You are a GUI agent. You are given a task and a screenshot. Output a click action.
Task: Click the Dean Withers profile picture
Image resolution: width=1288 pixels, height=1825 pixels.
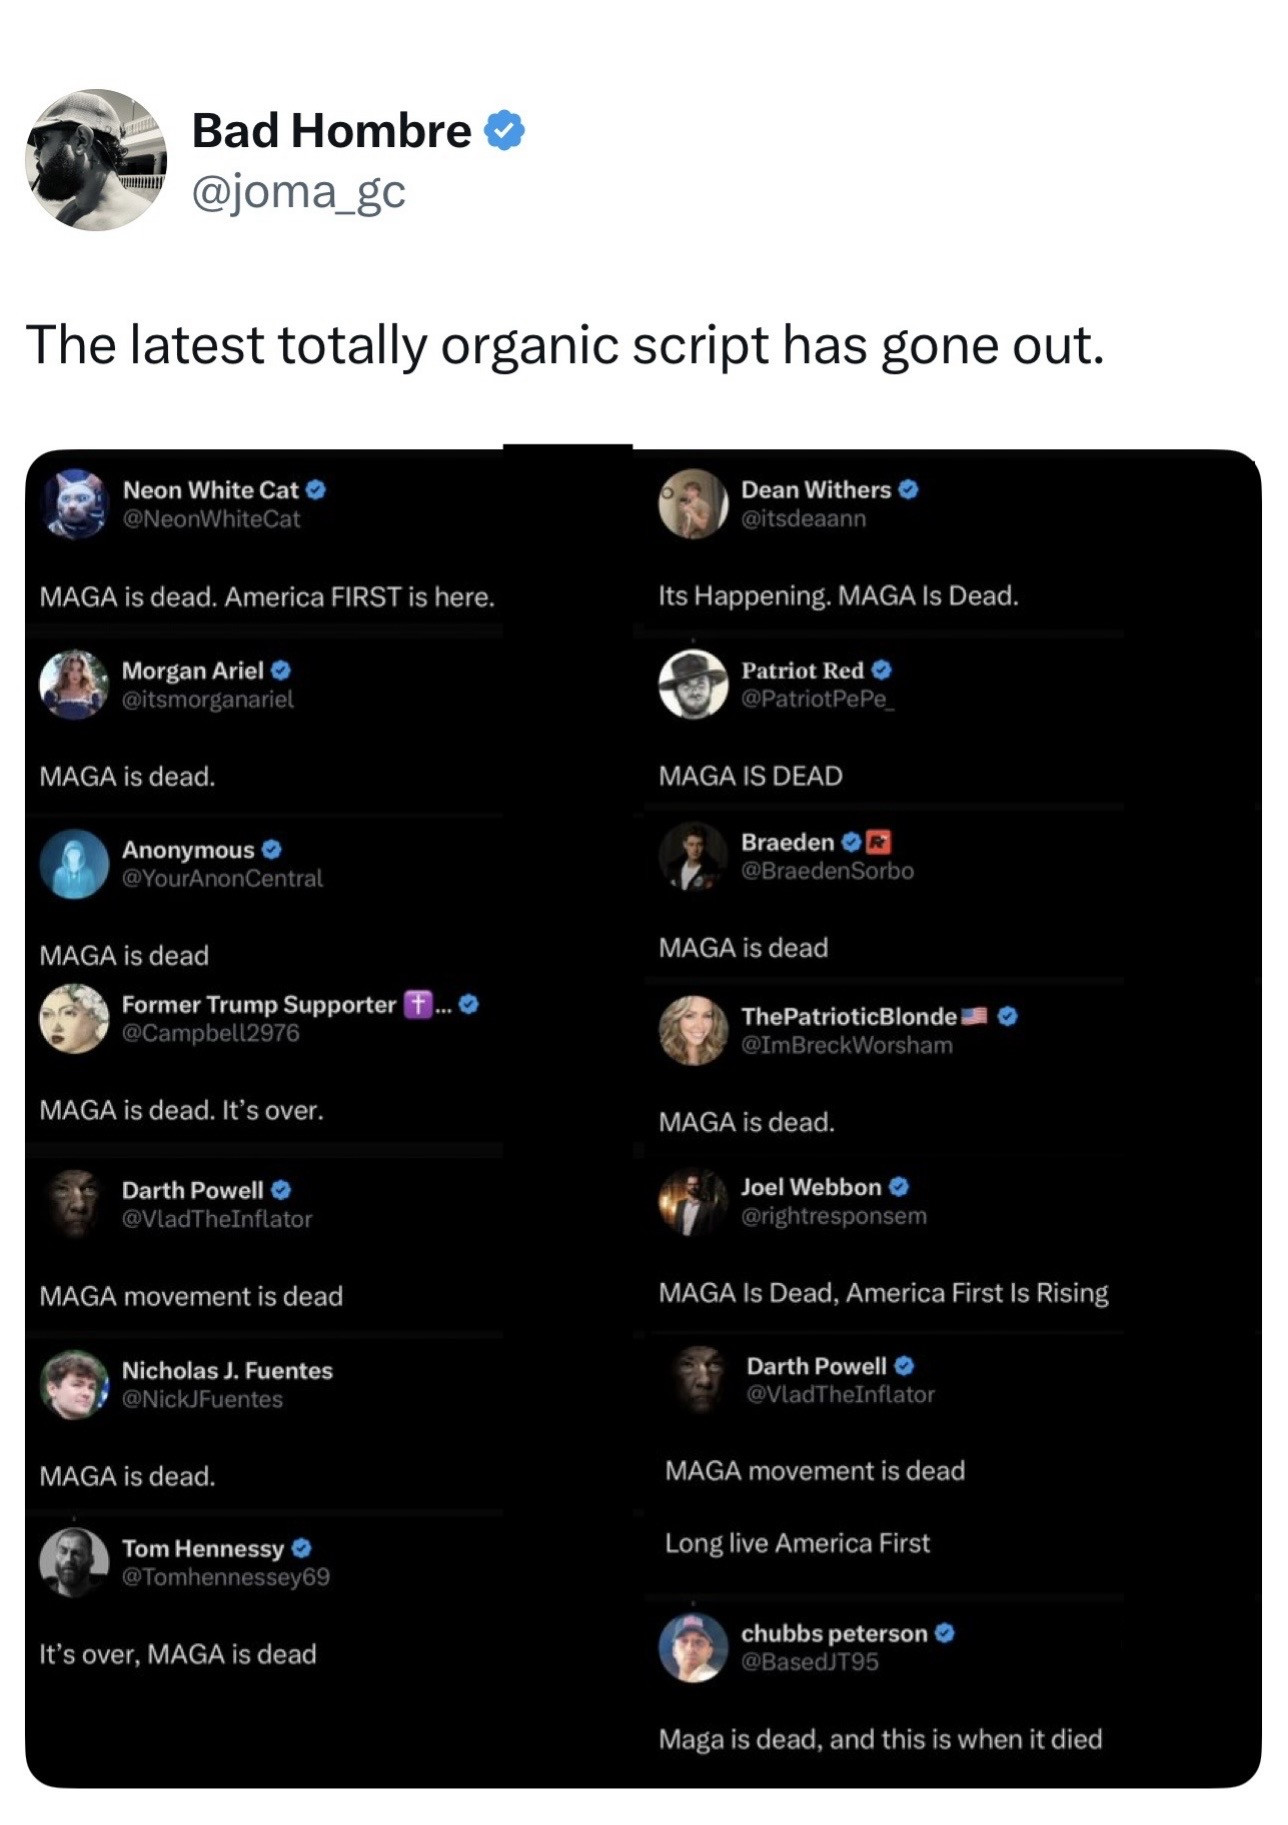693,504
